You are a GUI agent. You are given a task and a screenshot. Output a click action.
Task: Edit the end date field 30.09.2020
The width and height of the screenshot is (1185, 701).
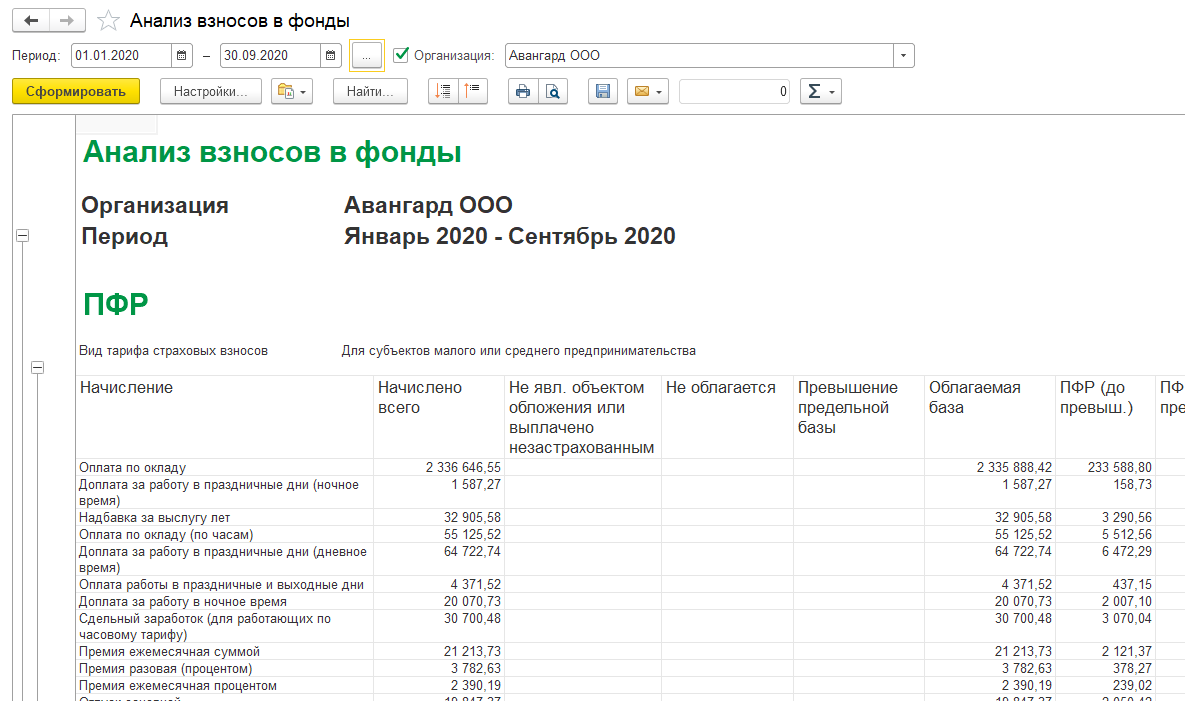pyautogui.click(x=271, y=55)
